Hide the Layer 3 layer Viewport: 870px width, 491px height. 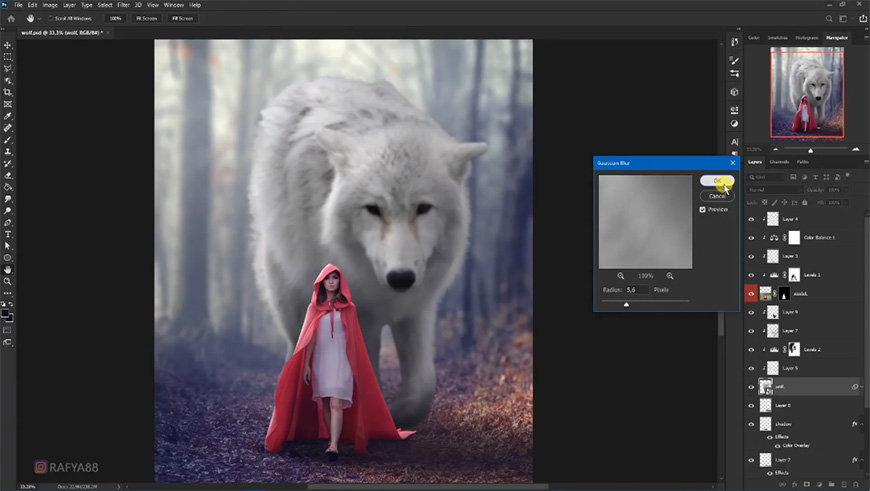(751, 256)
